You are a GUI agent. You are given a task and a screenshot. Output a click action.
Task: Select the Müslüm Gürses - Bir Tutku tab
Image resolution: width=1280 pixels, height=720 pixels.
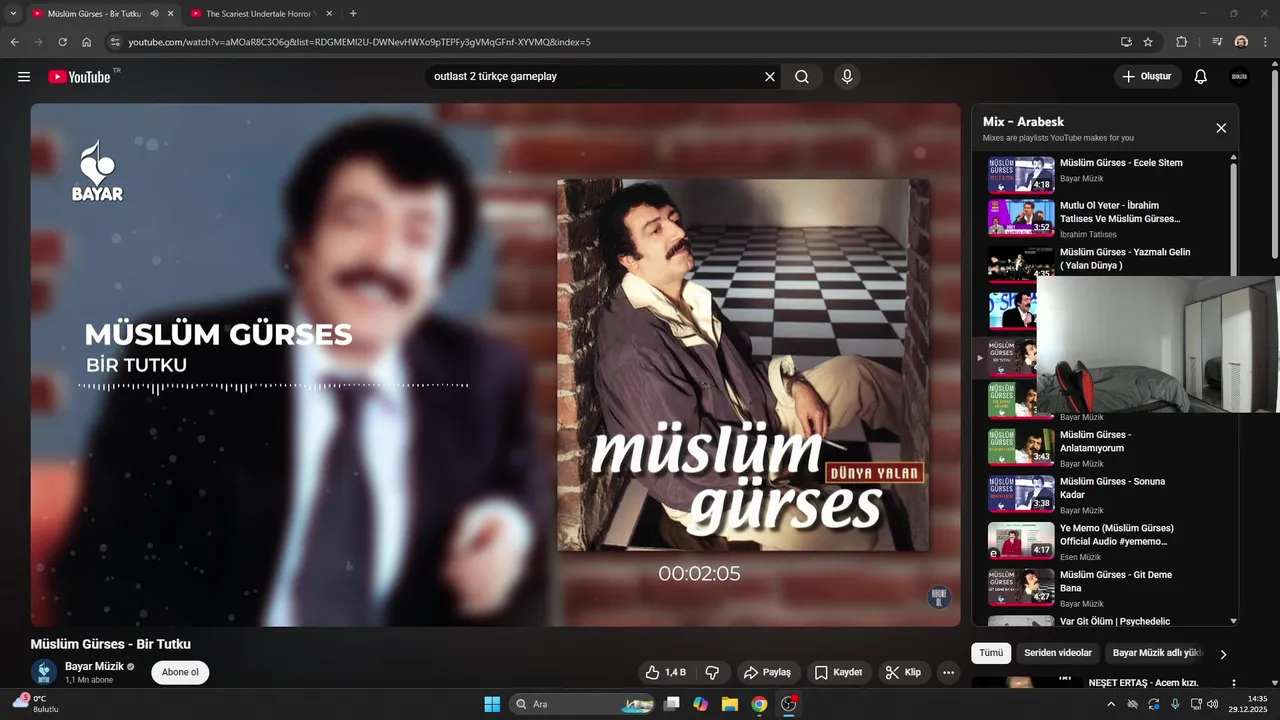pos(95,14)
